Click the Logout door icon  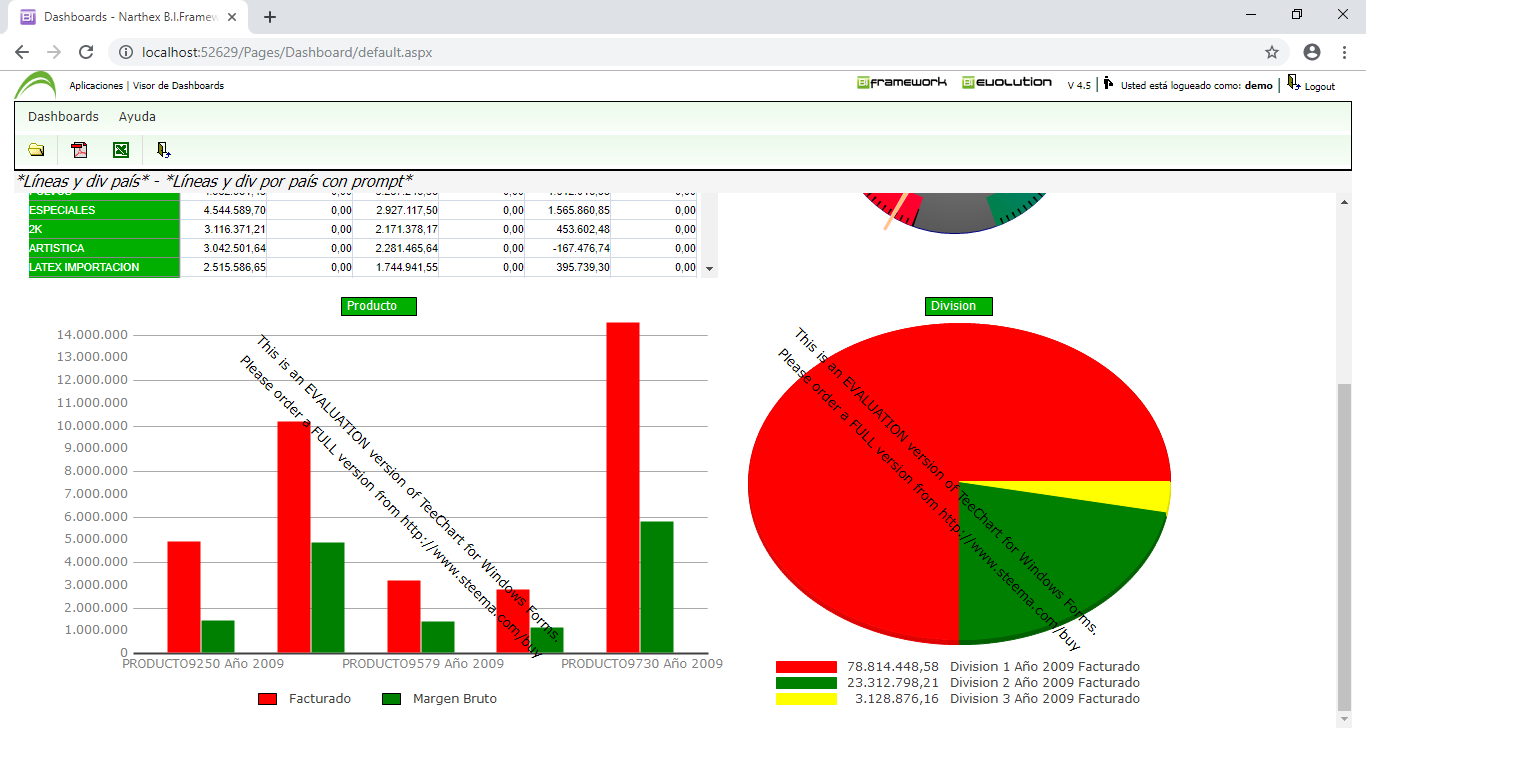(1294, 83)
